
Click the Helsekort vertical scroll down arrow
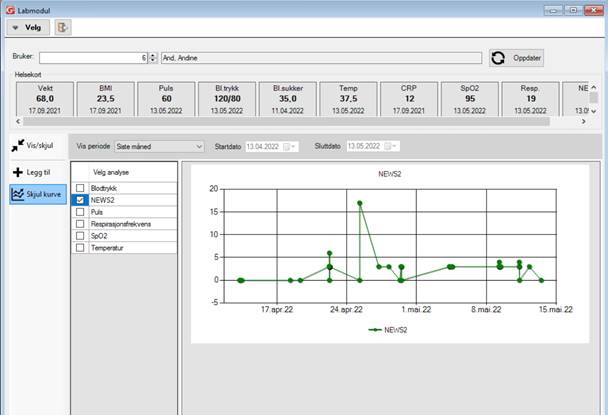click(x=594, y=111)
